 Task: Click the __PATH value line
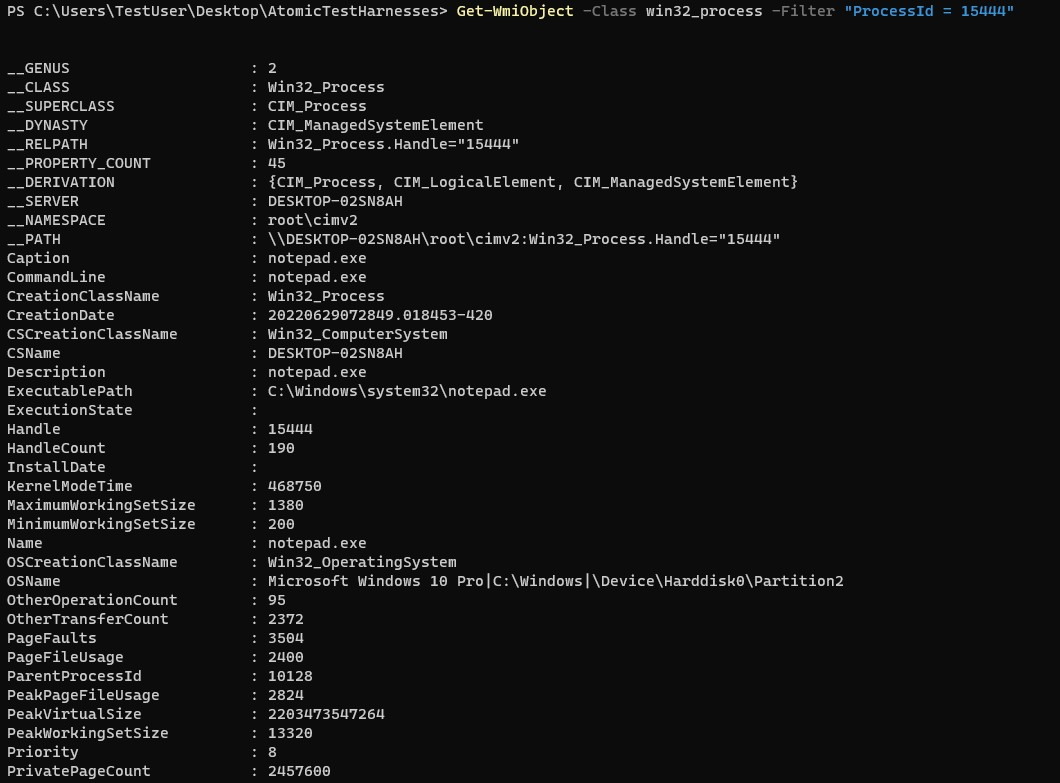tap(524, 239)
